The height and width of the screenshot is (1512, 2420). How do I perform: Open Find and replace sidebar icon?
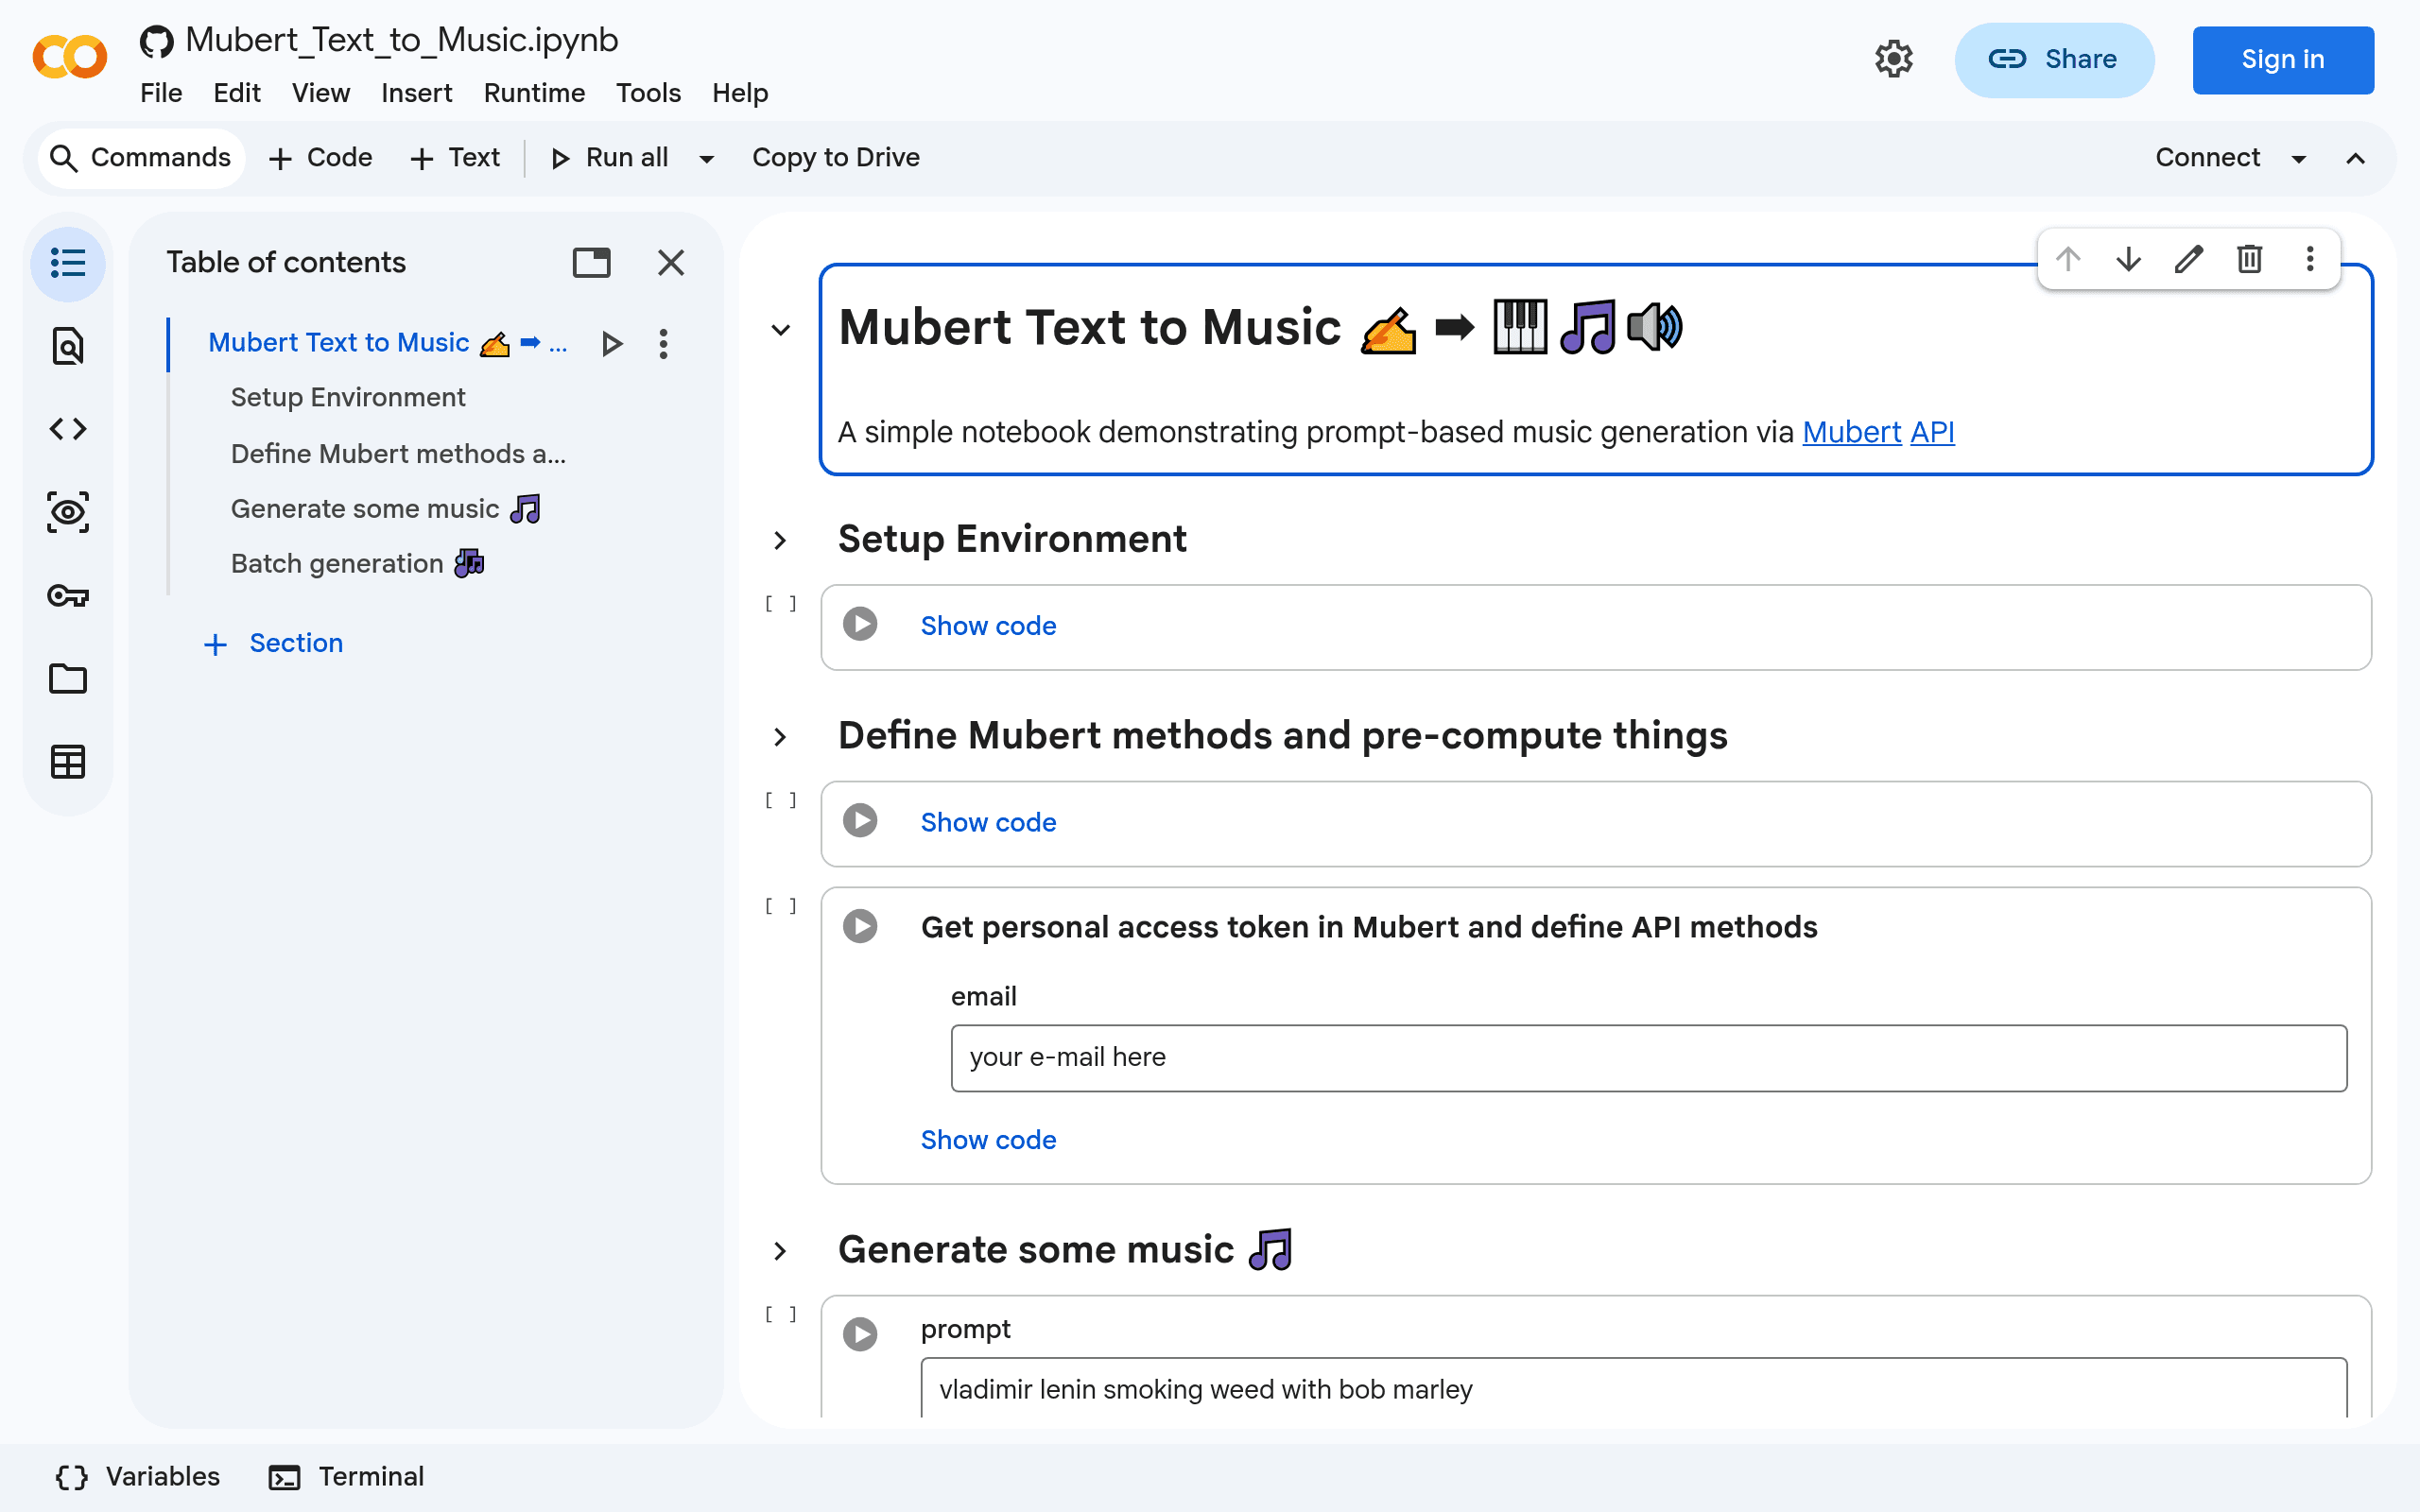(68, 346)
